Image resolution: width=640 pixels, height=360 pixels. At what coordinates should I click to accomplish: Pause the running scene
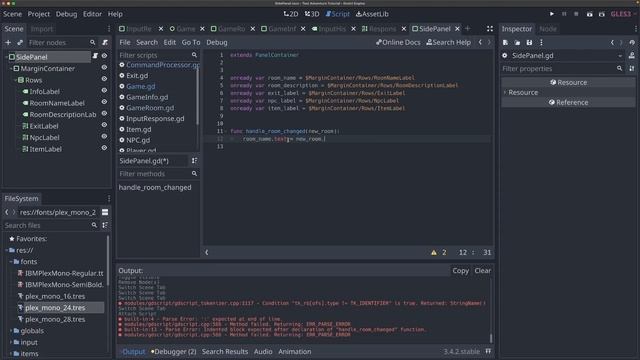click(x=564, y=14)
